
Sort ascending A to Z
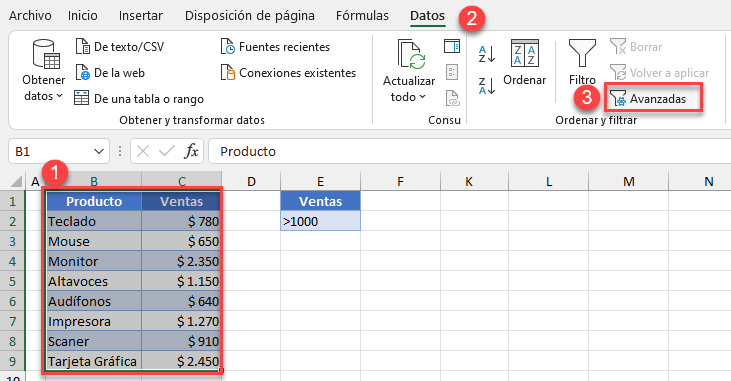tap(487, 54)
